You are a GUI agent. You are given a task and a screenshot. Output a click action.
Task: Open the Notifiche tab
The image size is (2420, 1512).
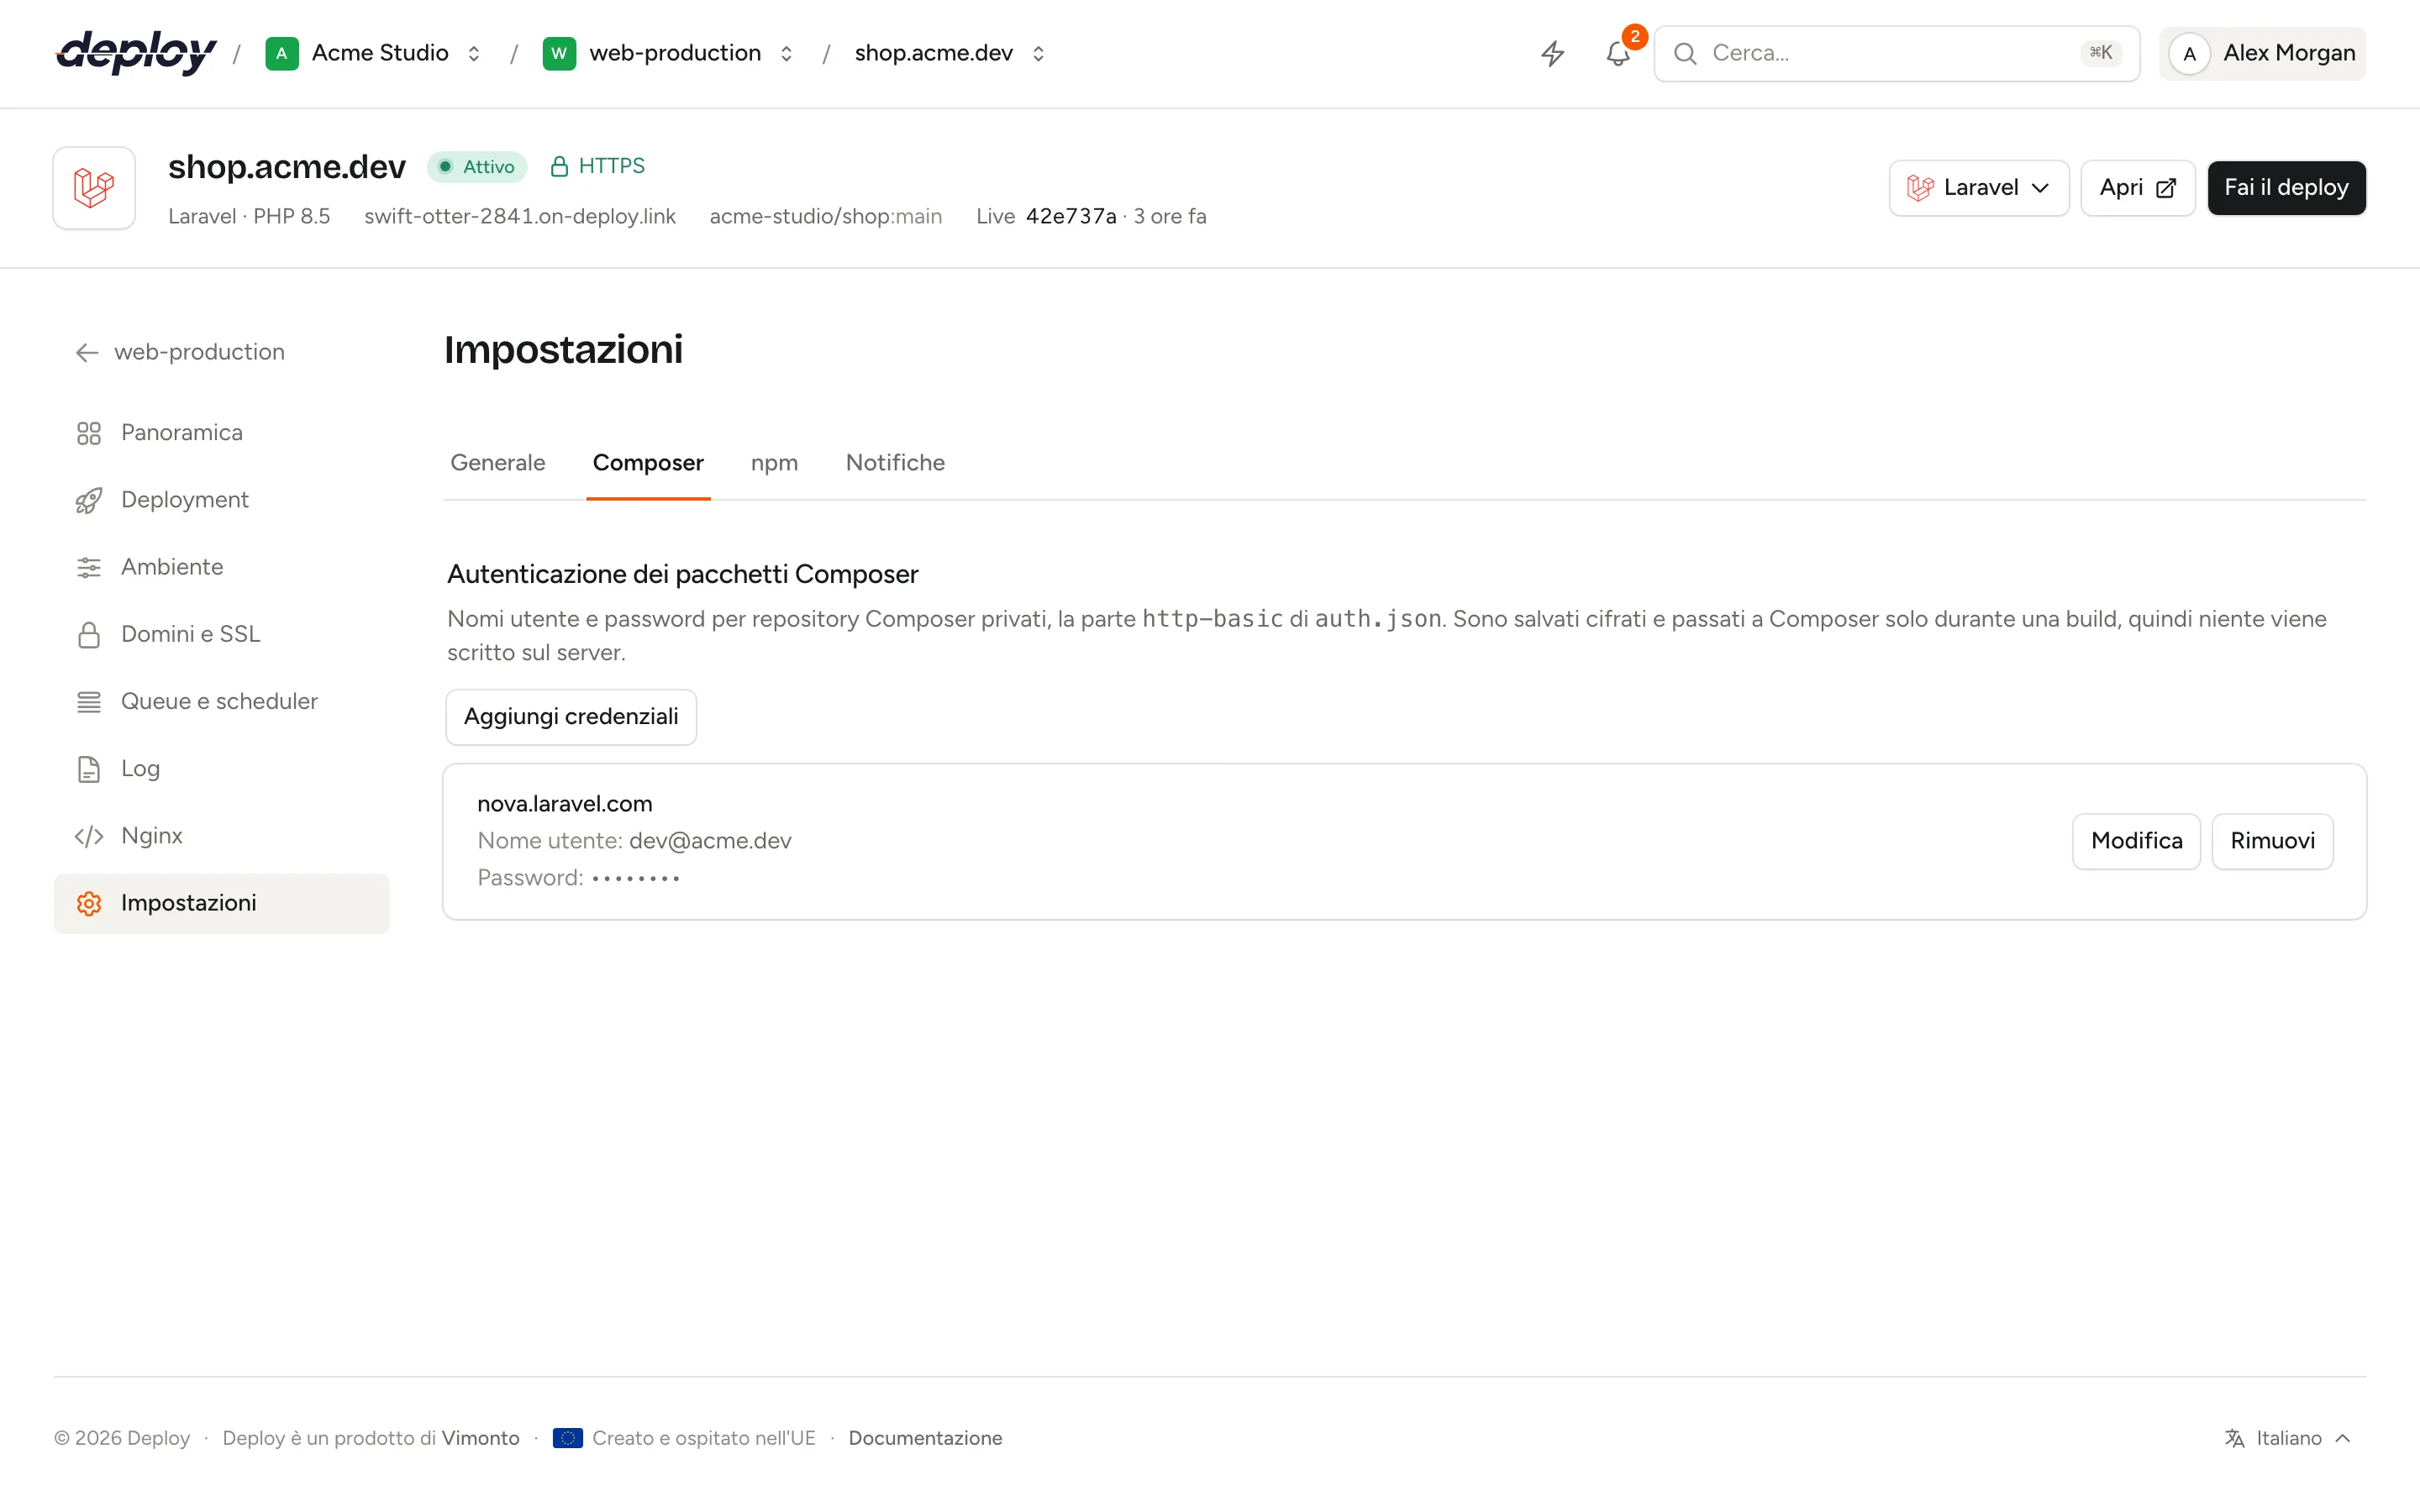click(x=895, y=463)
